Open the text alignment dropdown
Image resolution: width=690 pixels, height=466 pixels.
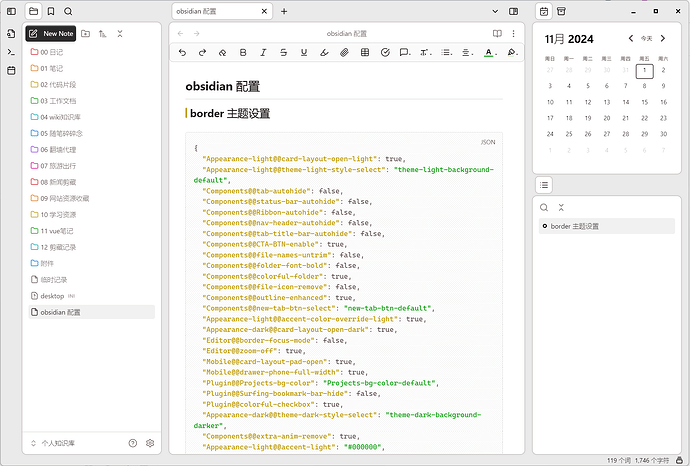(467, 52)
